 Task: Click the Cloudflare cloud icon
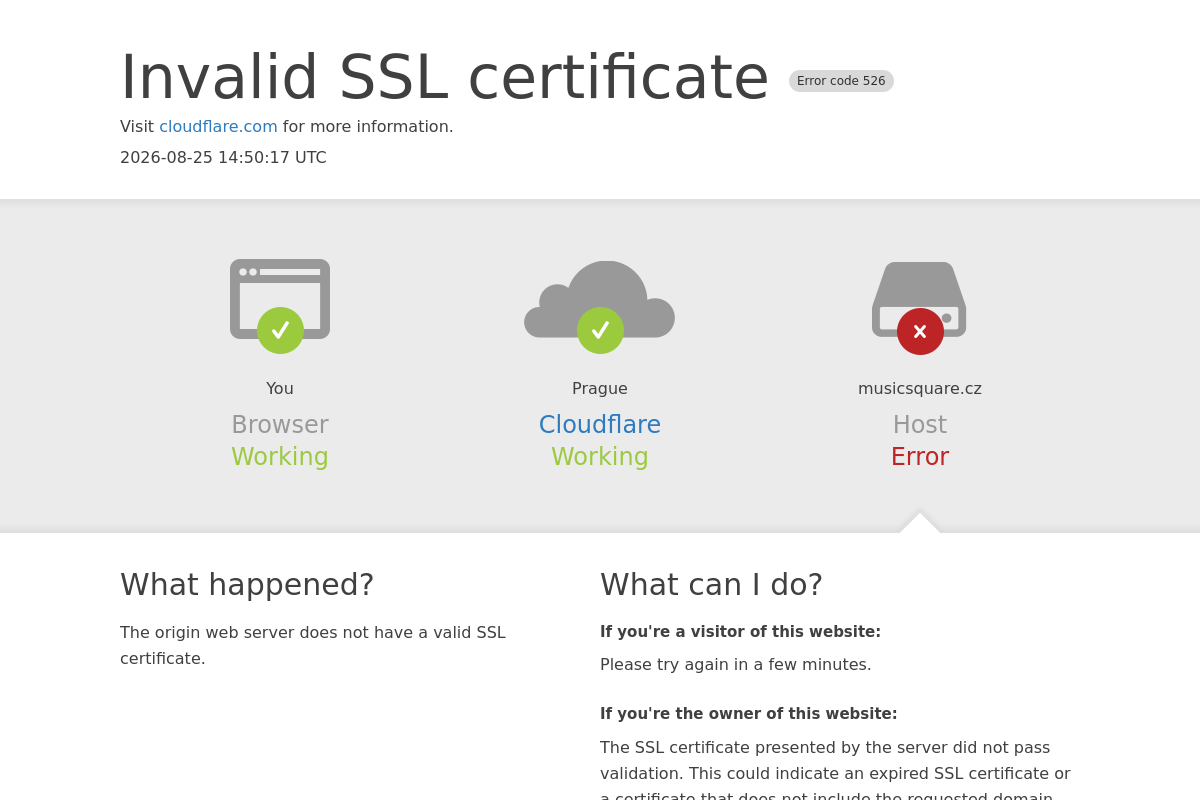coord(600,300)
